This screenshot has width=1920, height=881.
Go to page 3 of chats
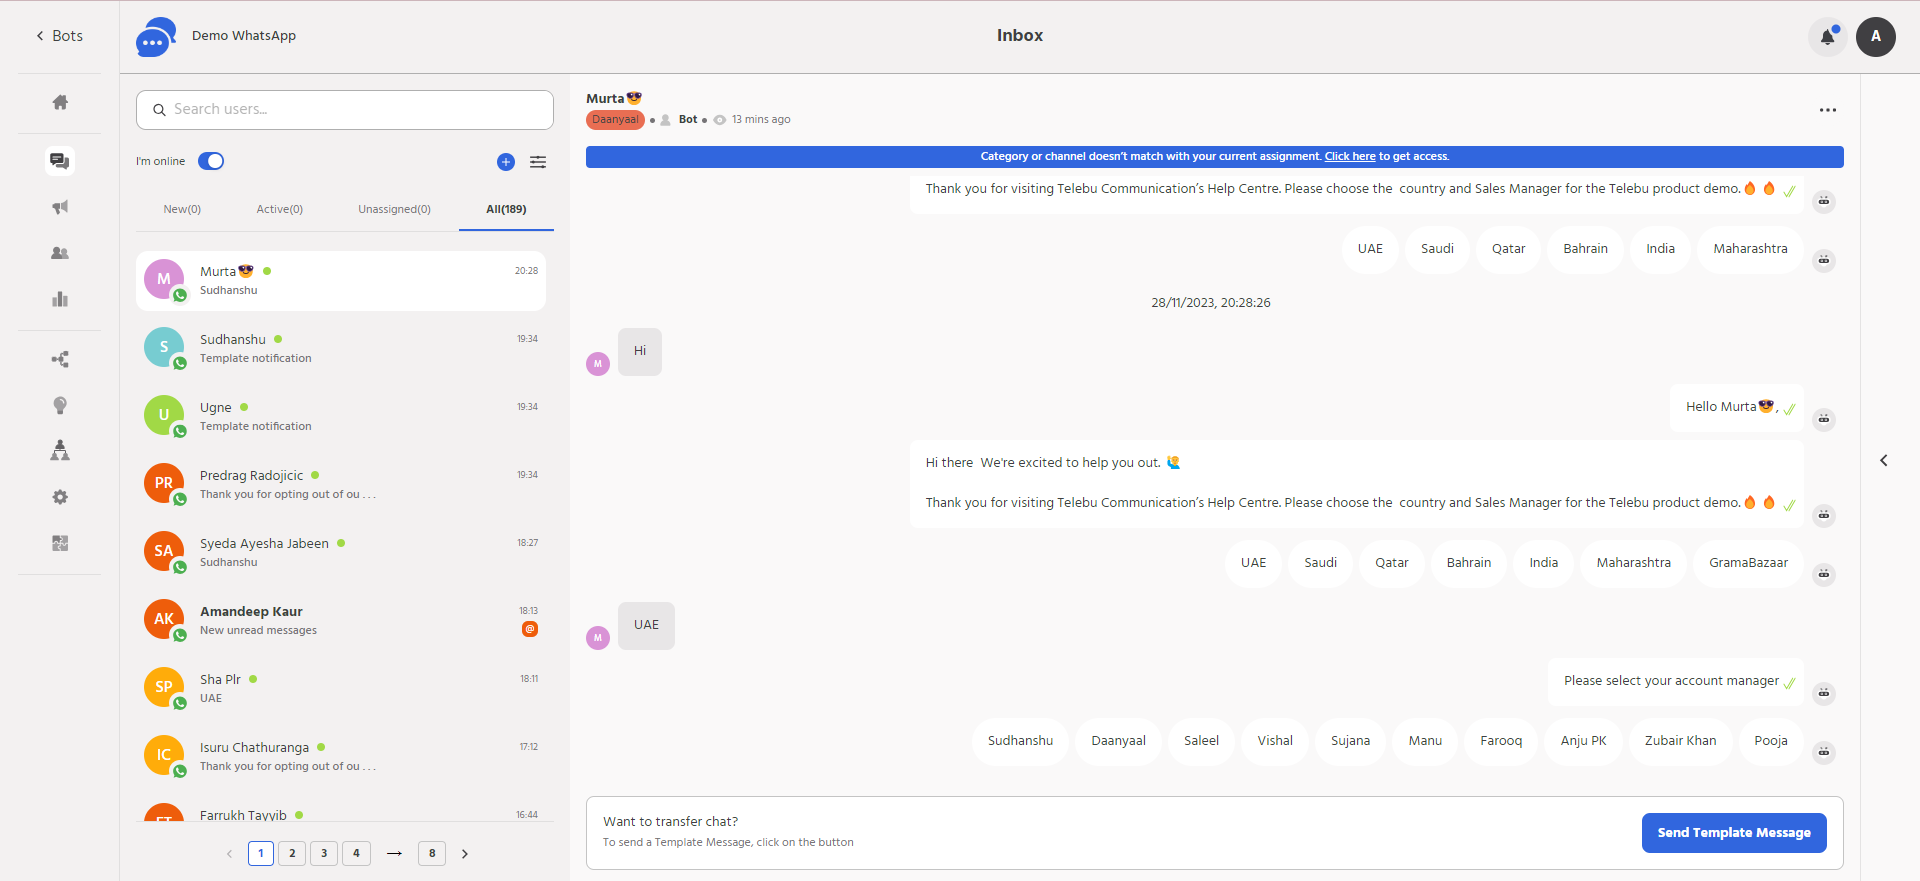pos(324,853)
